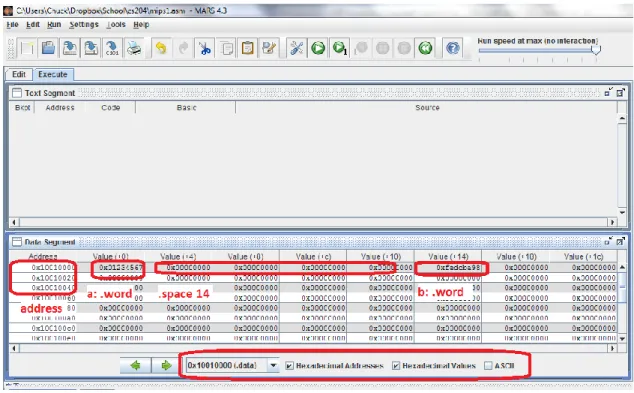634x393 pixels.
Task: Paste from clipboard icon
Action: click(247, 49)
